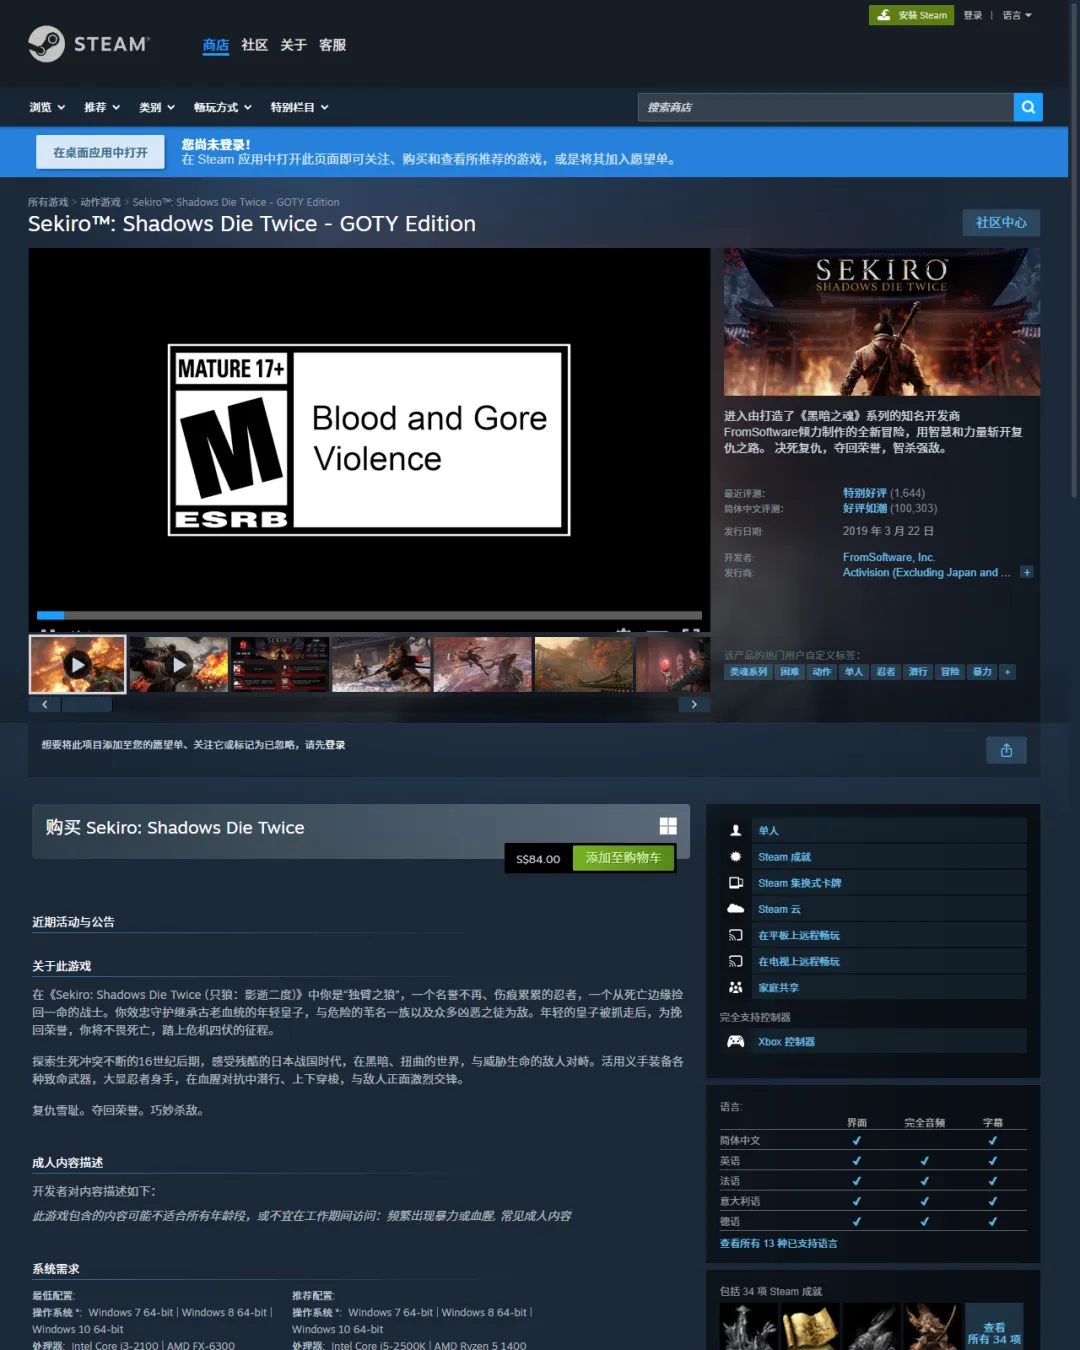
Task: Play the second trailer thumbnail
Action: pyautogui.click(x=179, y=664)
